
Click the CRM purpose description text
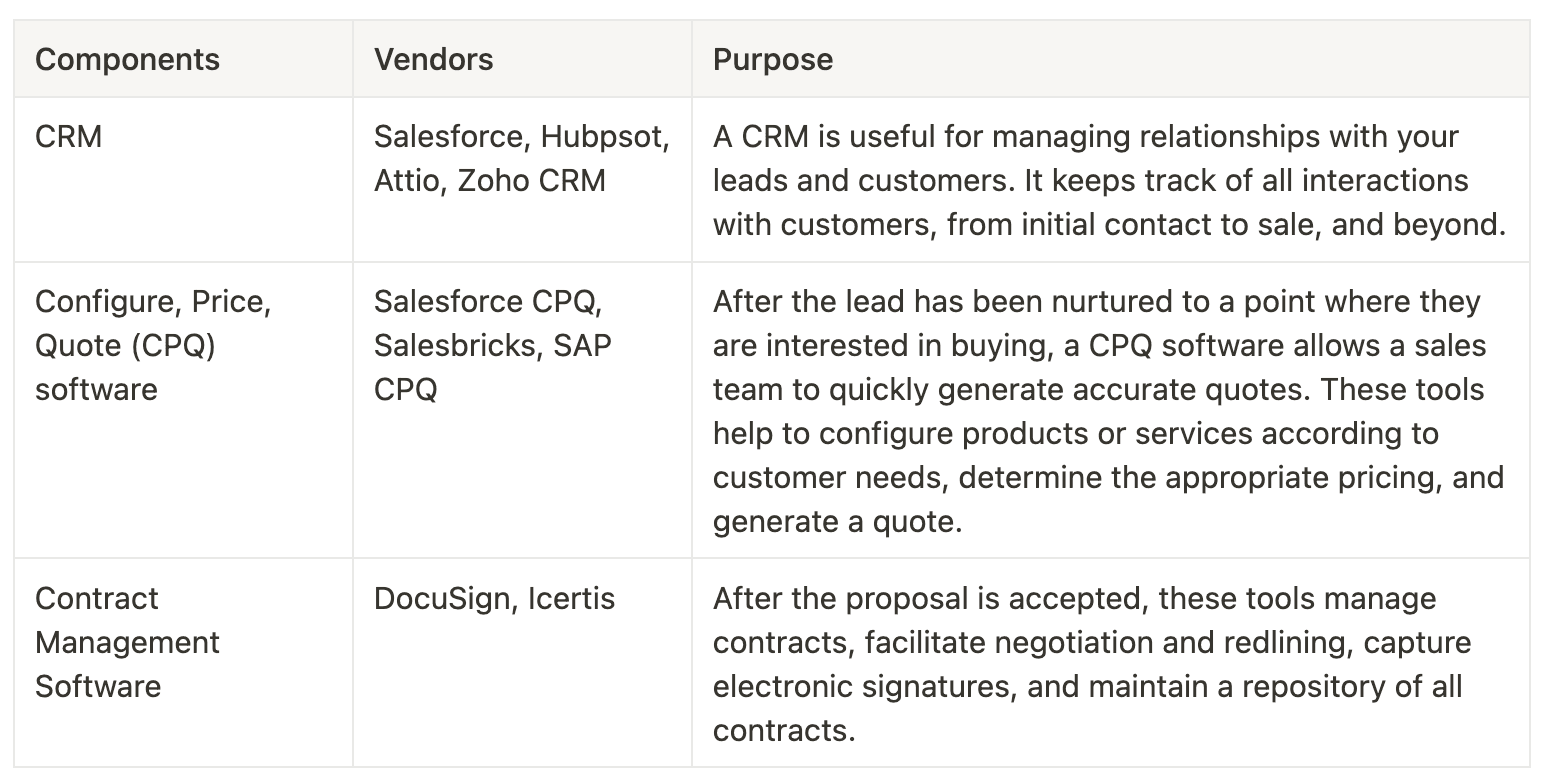click(1108, 181)
